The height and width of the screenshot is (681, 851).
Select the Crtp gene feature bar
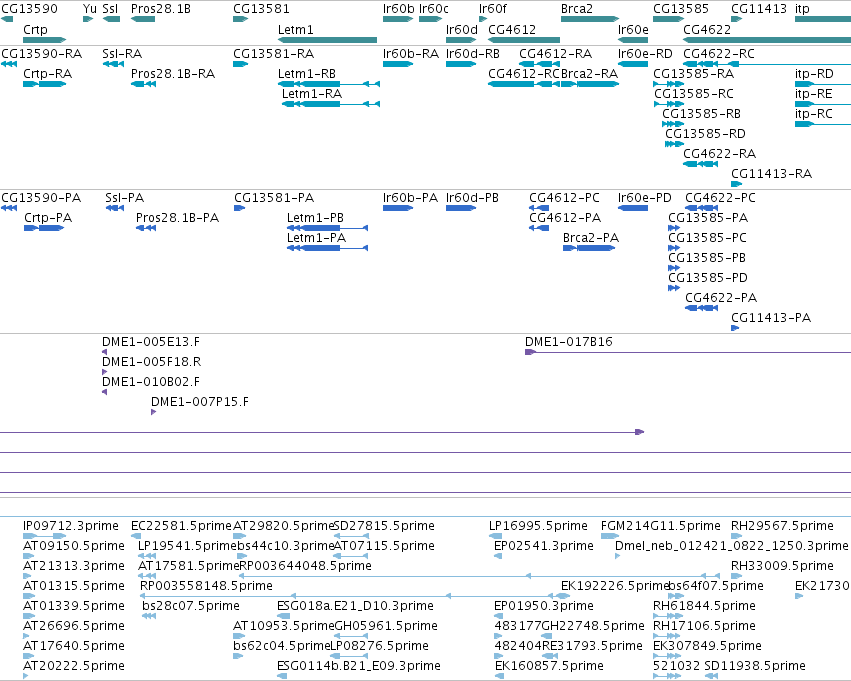[x=45, y=40]
